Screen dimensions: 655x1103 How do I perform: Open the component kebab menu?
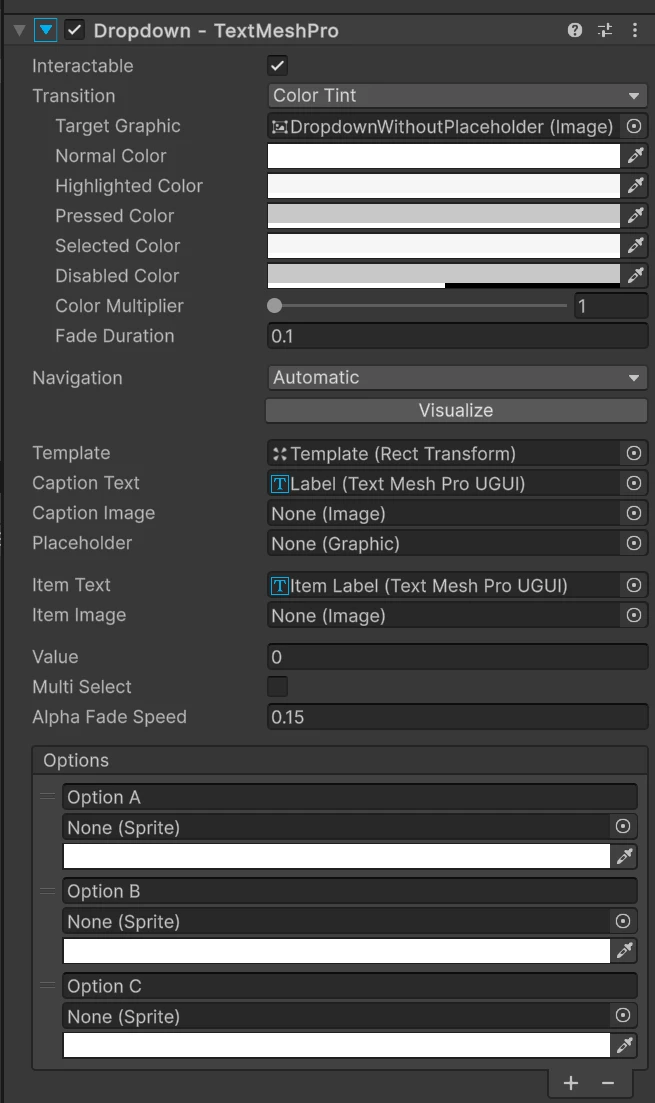point(635,30)
